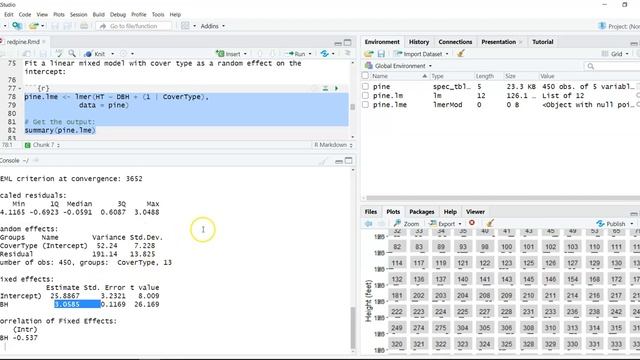640x360 pixels.
Task: Open the Grid view dropdown
Action: point(615,54)
